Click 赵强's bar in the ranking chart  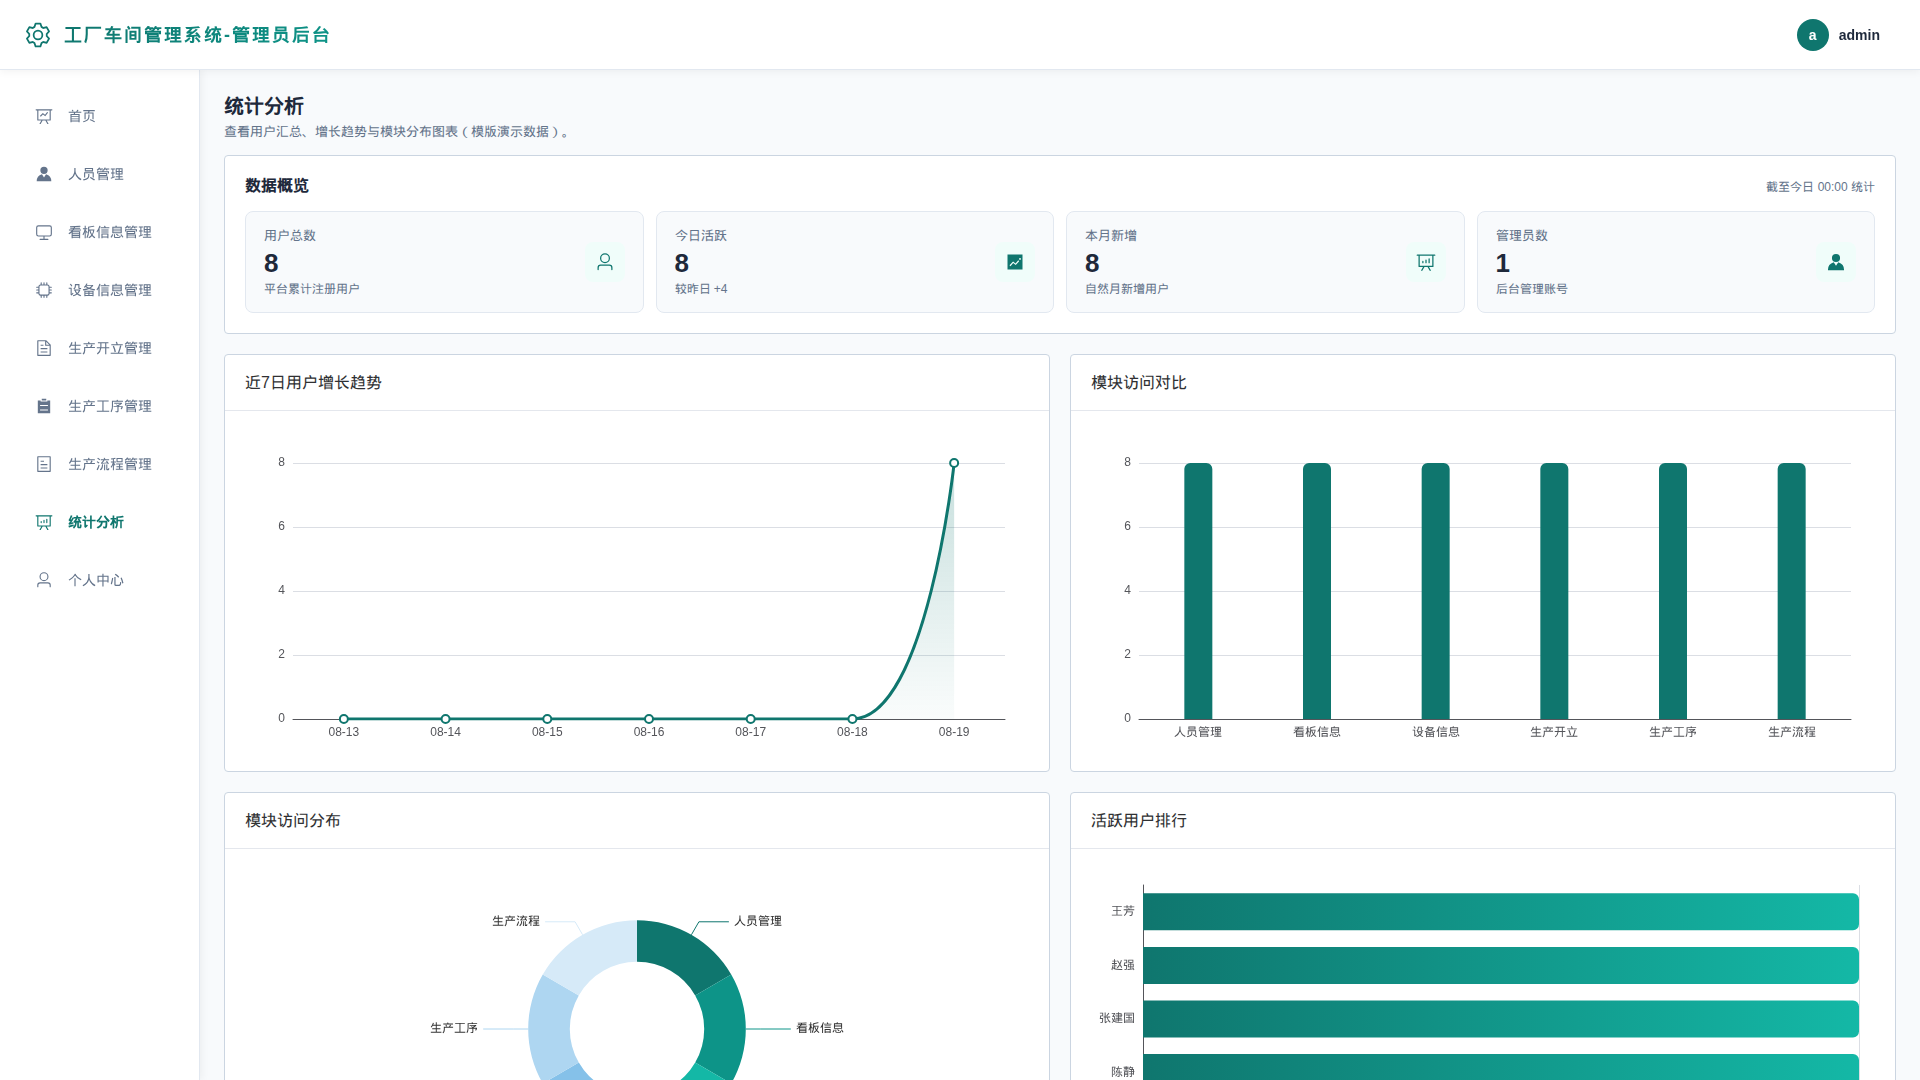(x=1501, y=965)
